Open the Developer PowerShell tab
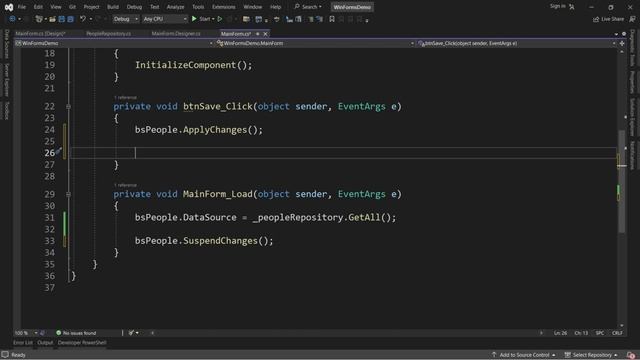The width and height of the screenshot is (640, 360). tap(82, 342)
